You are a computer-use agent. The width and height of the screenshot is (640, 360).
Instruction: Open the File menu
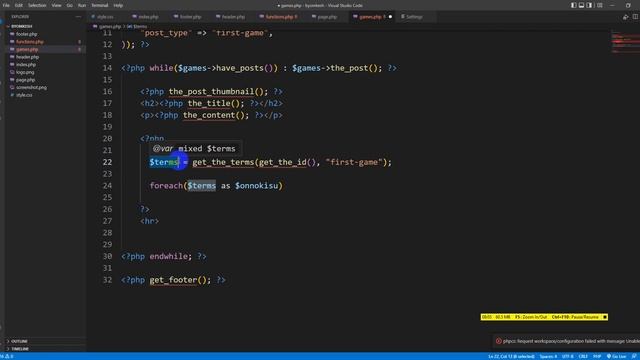tap(6, 5)
